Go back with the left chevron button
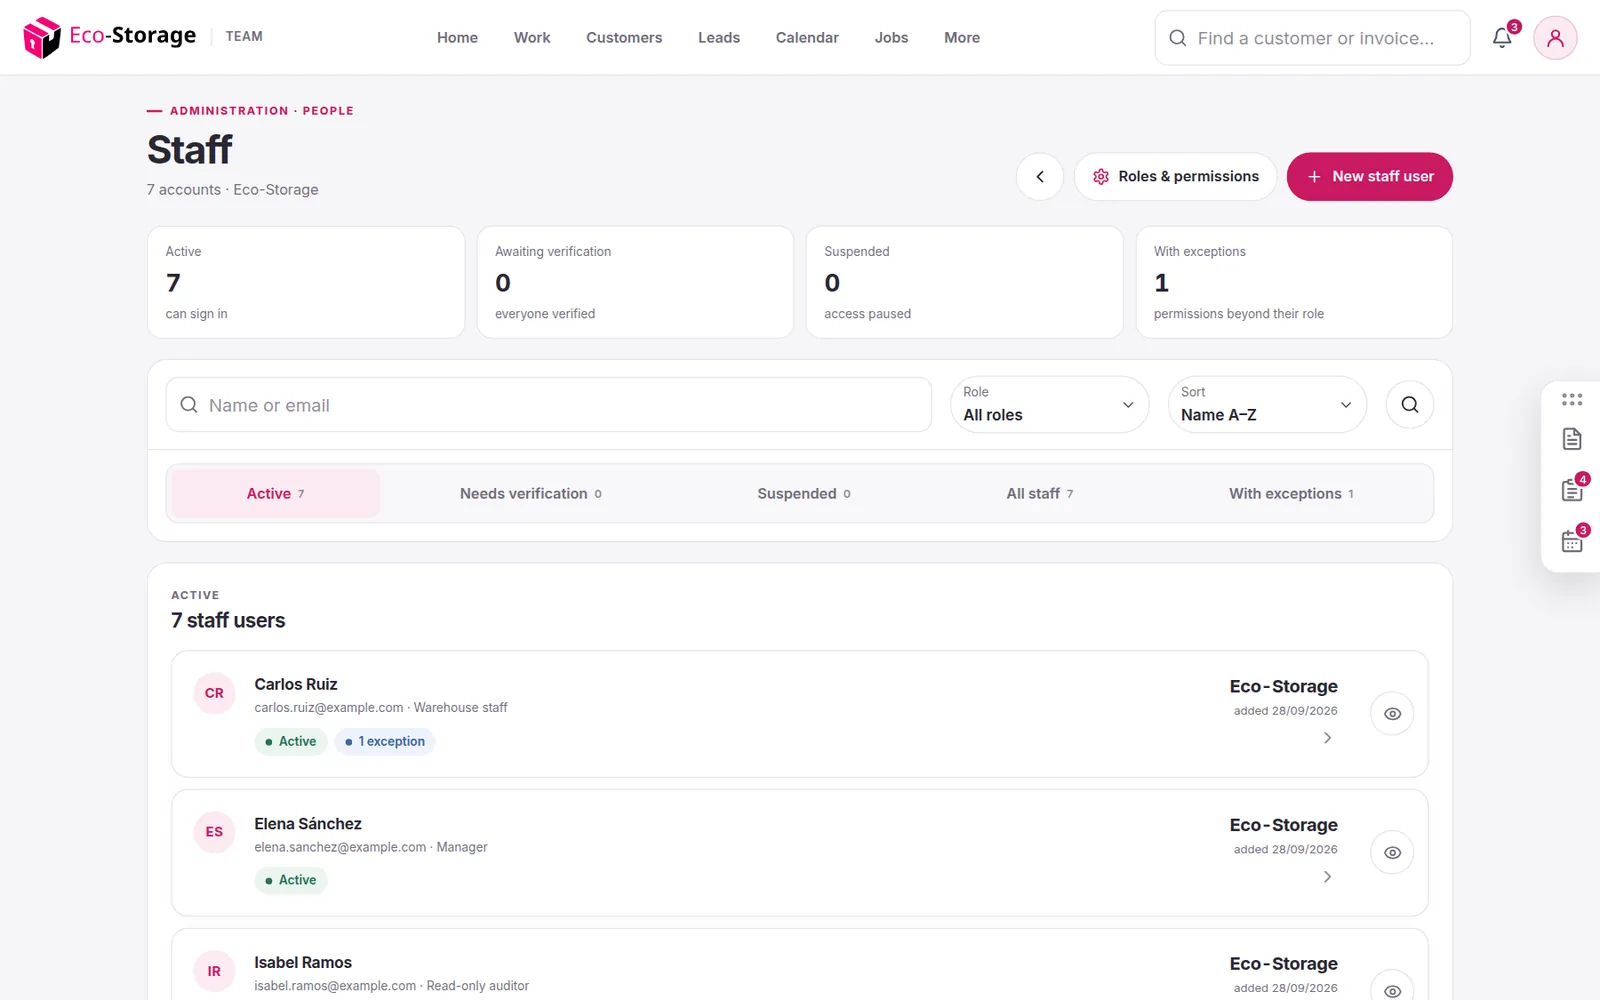Viewport: 1600px width, 1000px height. point(1040,177)
